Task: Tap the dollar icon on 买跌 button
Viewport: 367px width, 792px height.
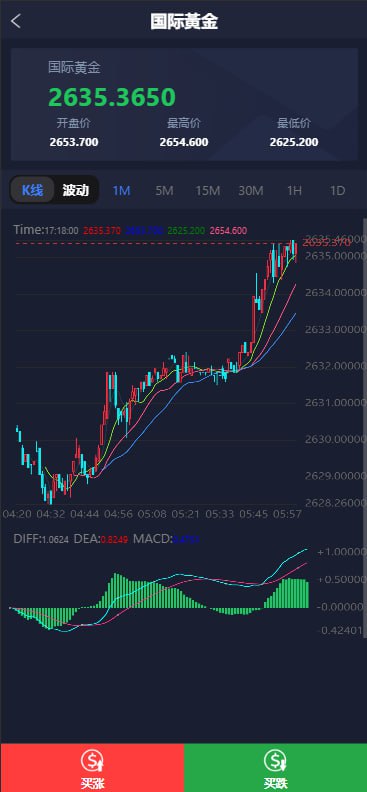Action: point(276,762)
